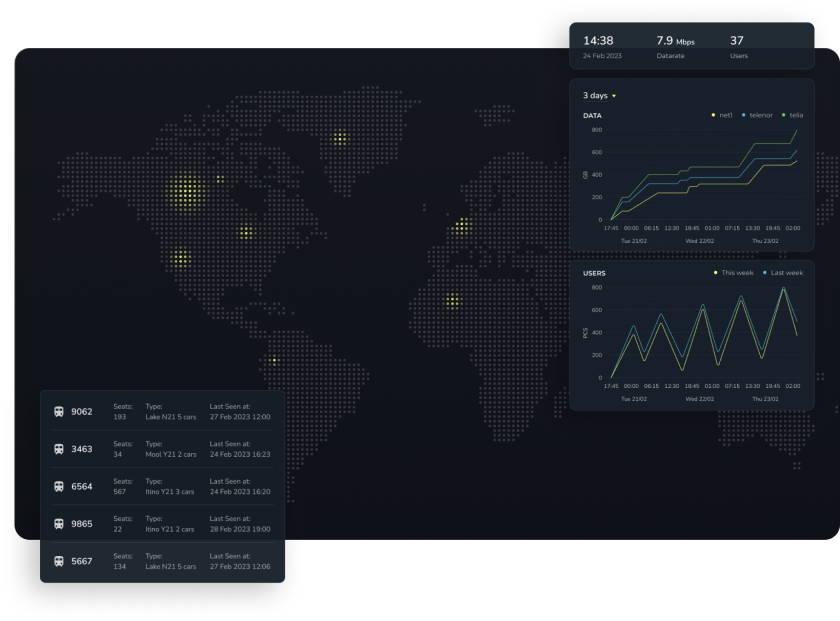
Task: Click the 24 Feb 2023 date under 14:38
Action: tap(602, 56)
